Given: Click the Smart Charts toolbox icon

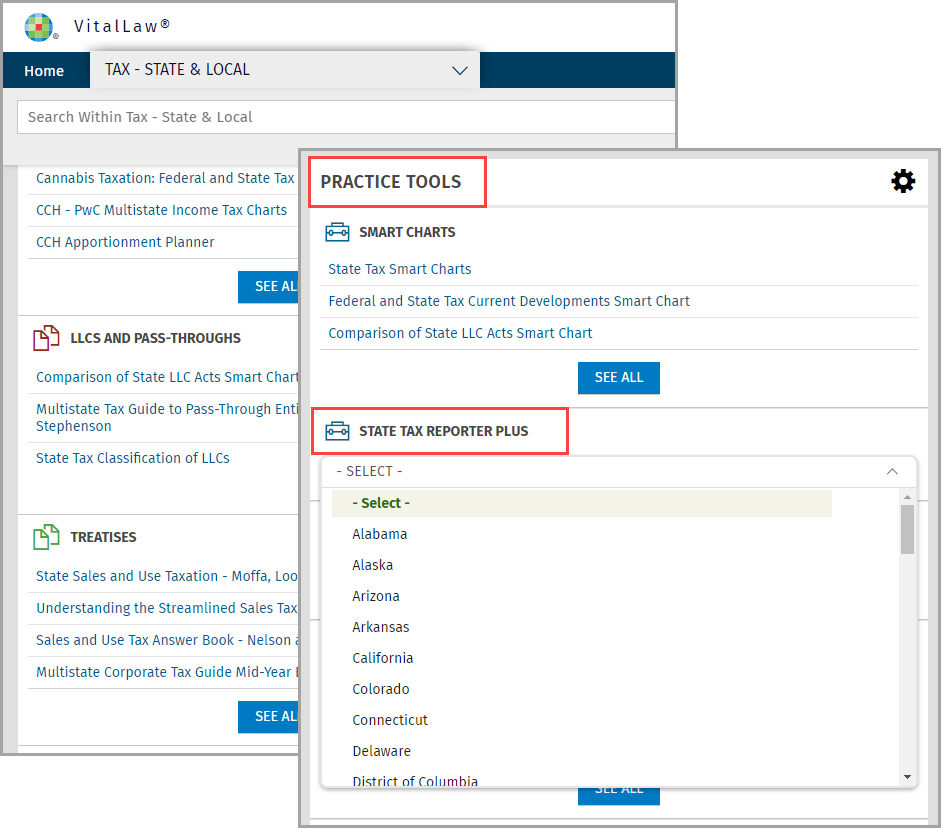Looking at the screenshot, I should (x=337, y=232).
